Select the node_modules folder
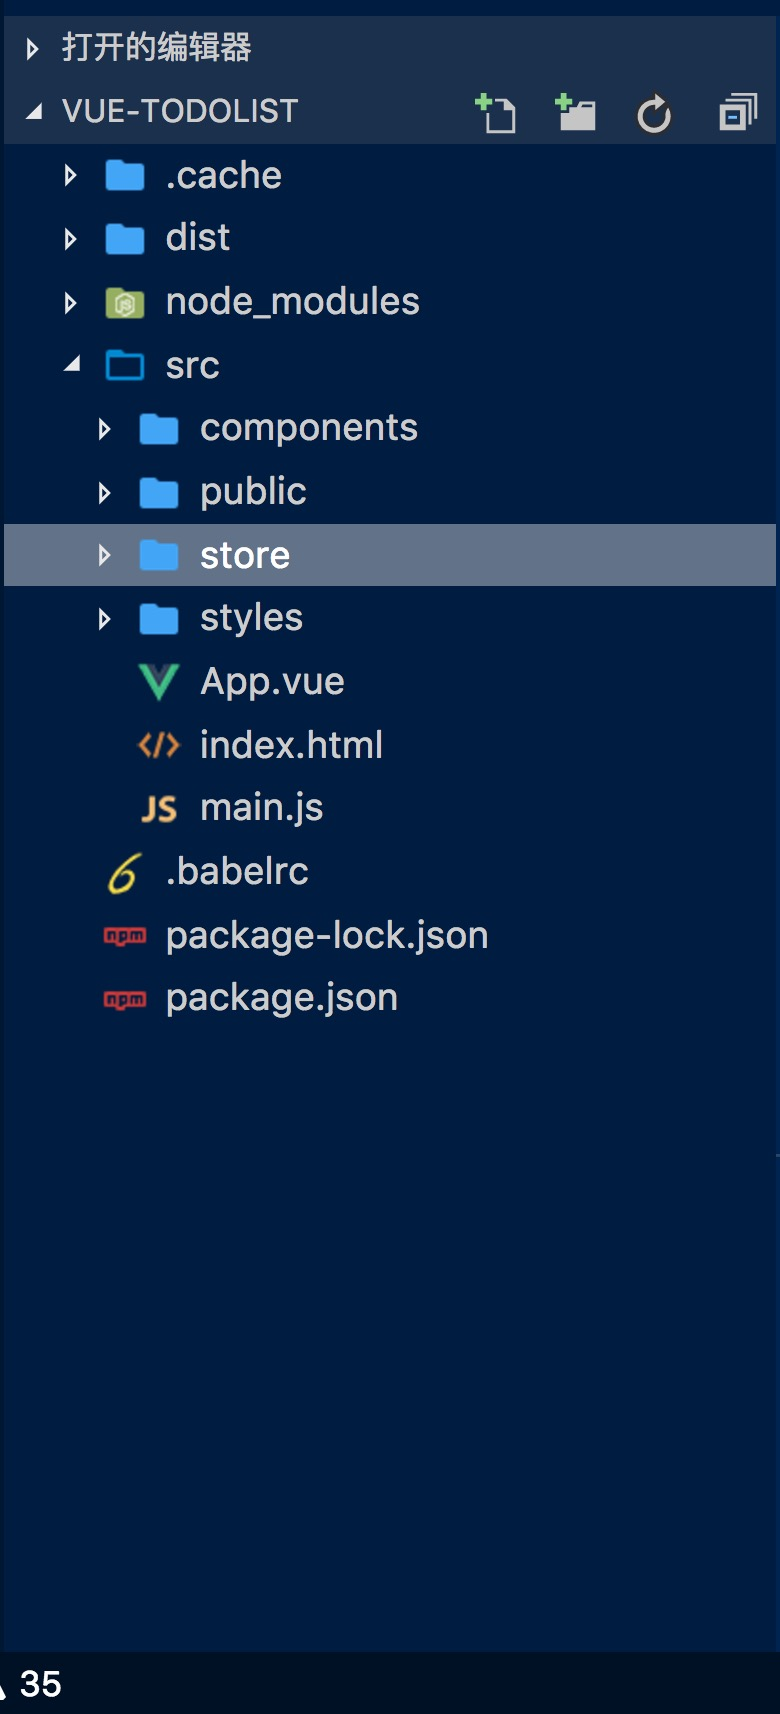Image resolution: width=780 pixels, height=1714 pixels. click(x=292, y=302)
